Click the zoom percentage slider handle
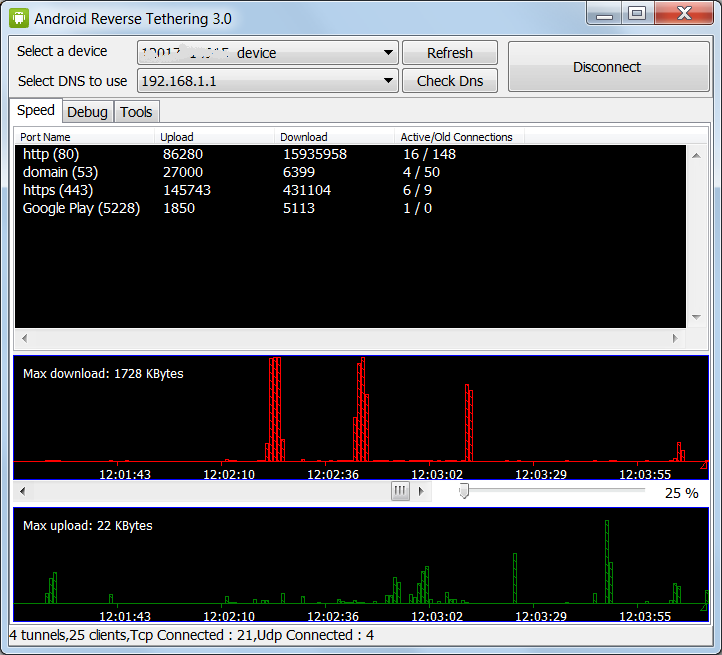The height and width of the screenshot is (655, 722). [464, 491]
